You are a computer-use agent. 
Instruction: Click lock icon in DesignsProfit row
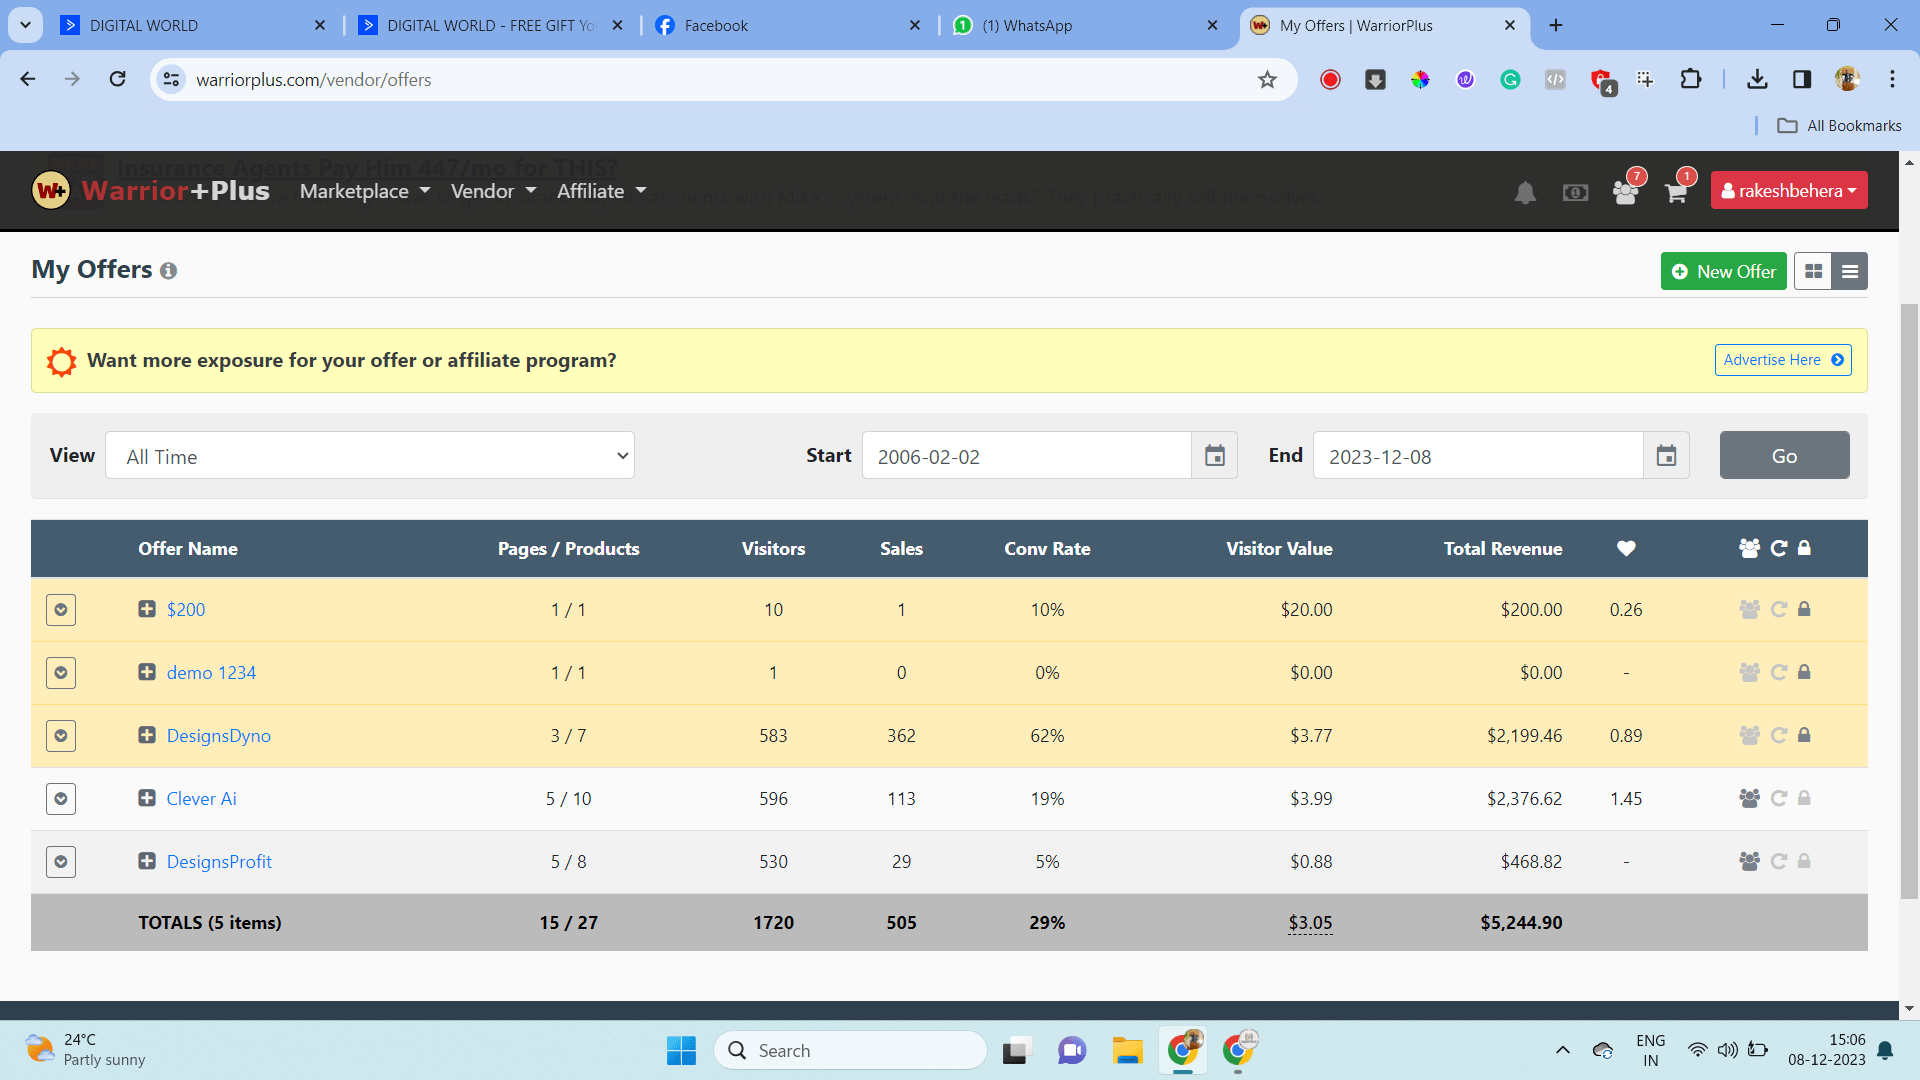[1805, 861]
